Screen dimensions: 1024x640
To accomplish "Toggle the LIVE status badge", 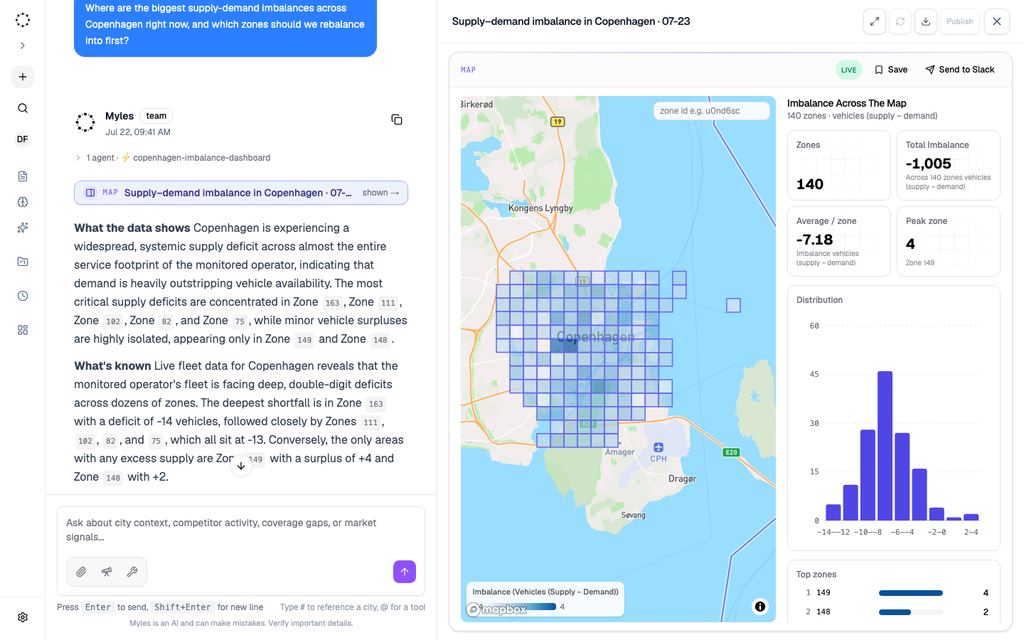I will [848, 70].
